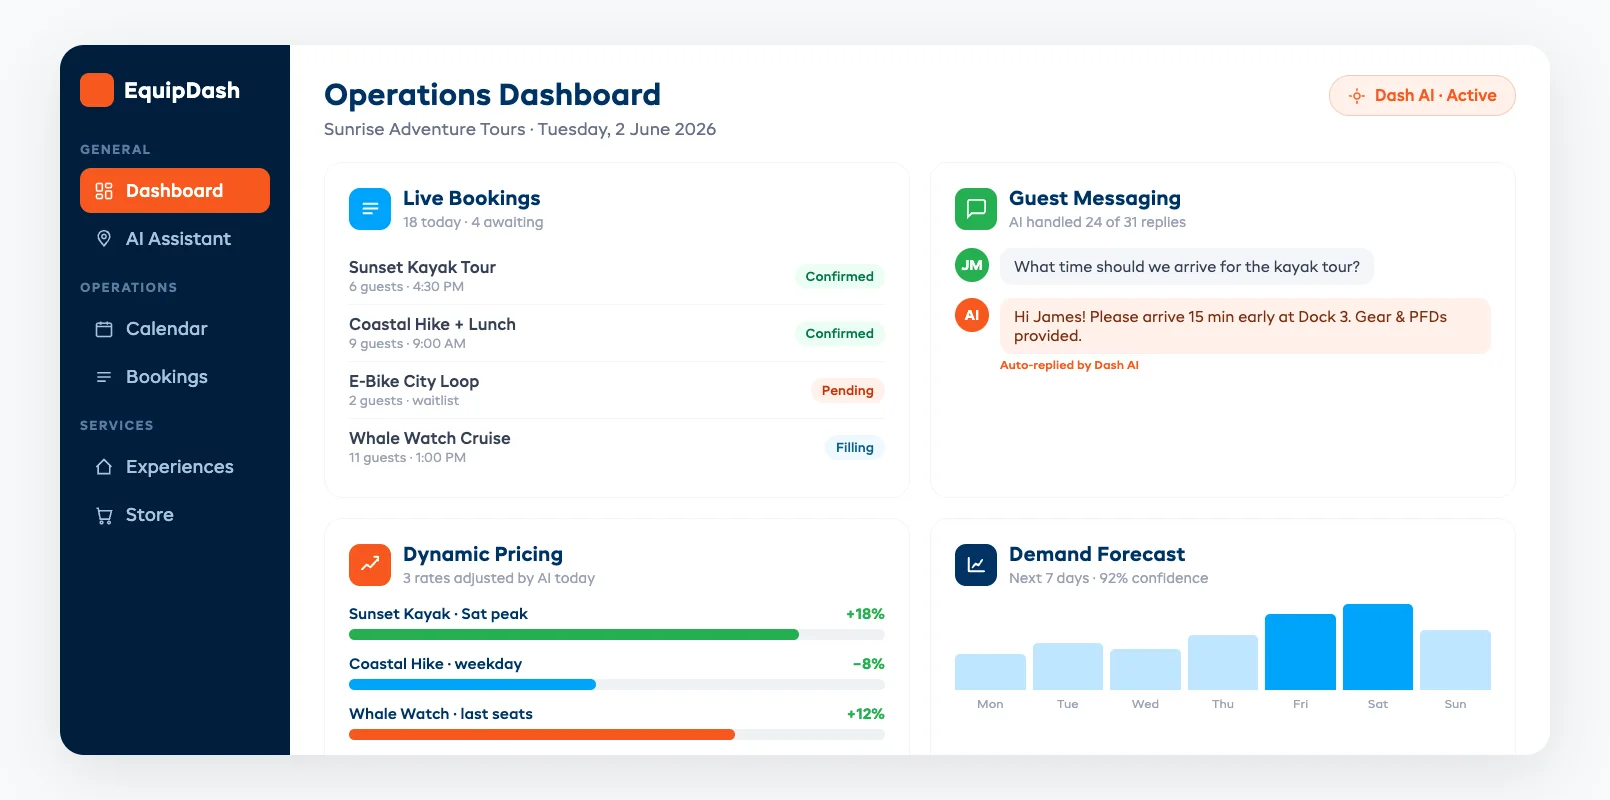Open the Dashboard menu item
This screenshot has width=1610, height=800.
tap(175, 191)
